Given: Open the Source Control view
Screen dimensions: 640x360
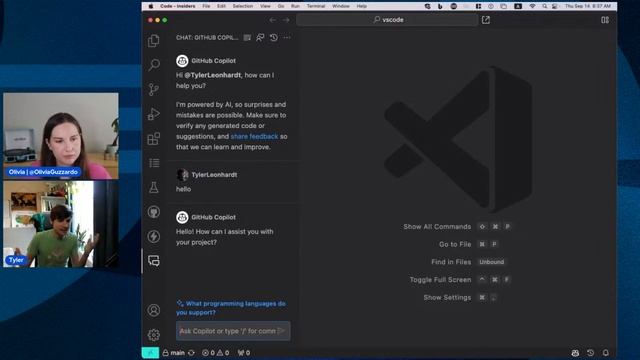Looking at the screenshot, I should pos(154,89).
